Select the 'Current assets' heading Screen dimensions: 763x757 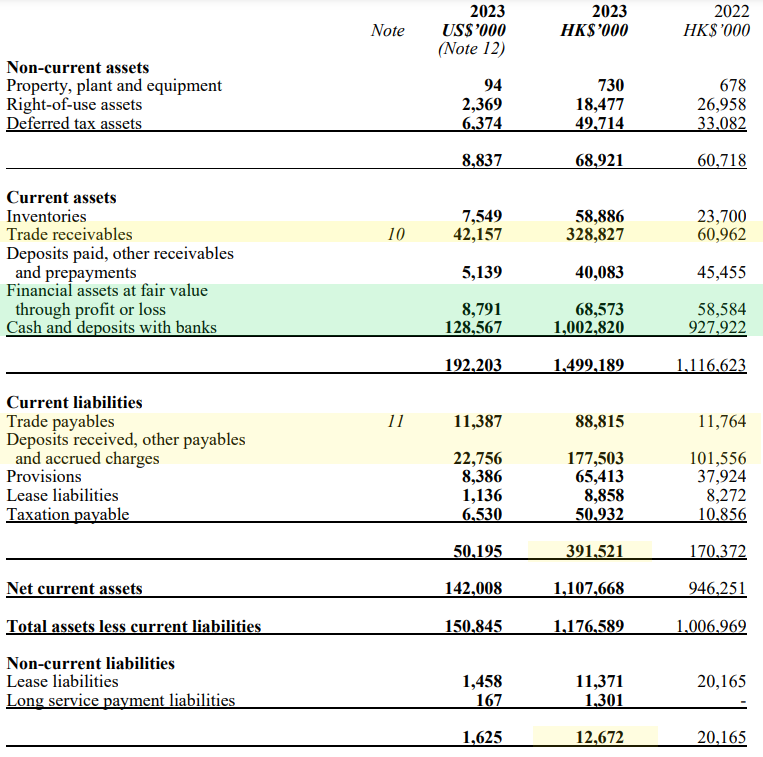coord(61,198)
